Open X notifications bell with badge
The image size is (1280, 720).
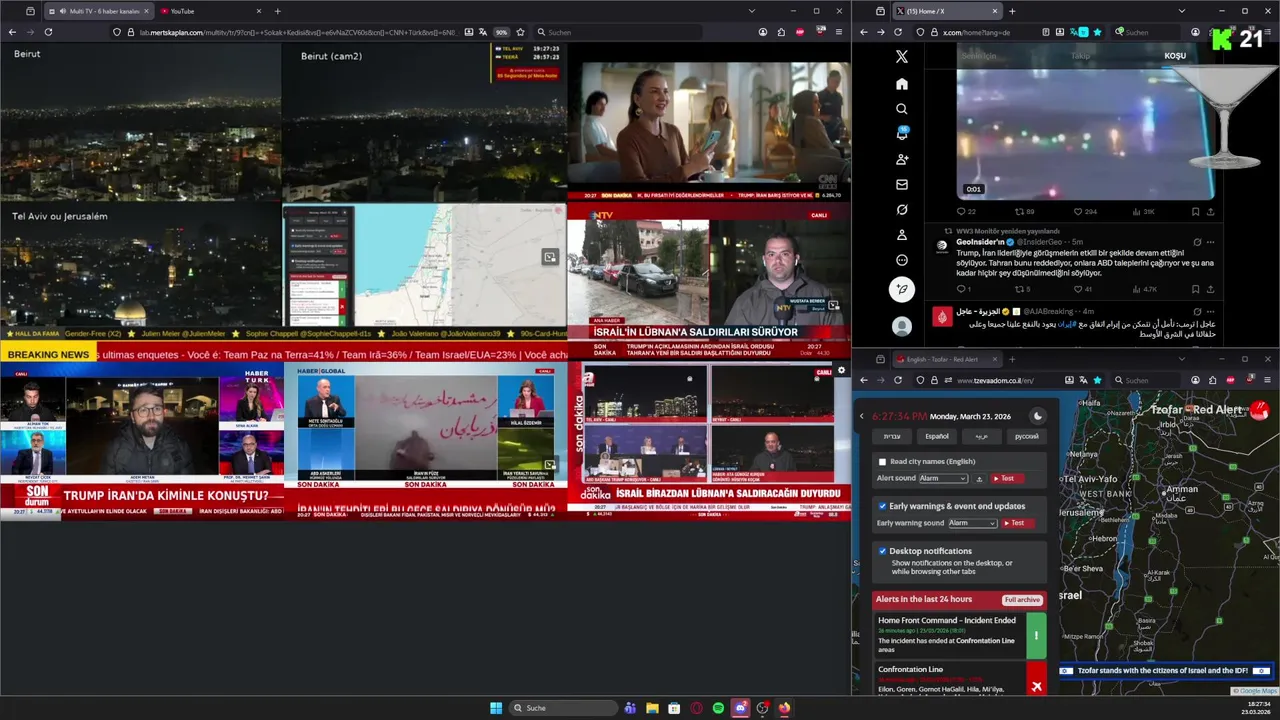901,134
